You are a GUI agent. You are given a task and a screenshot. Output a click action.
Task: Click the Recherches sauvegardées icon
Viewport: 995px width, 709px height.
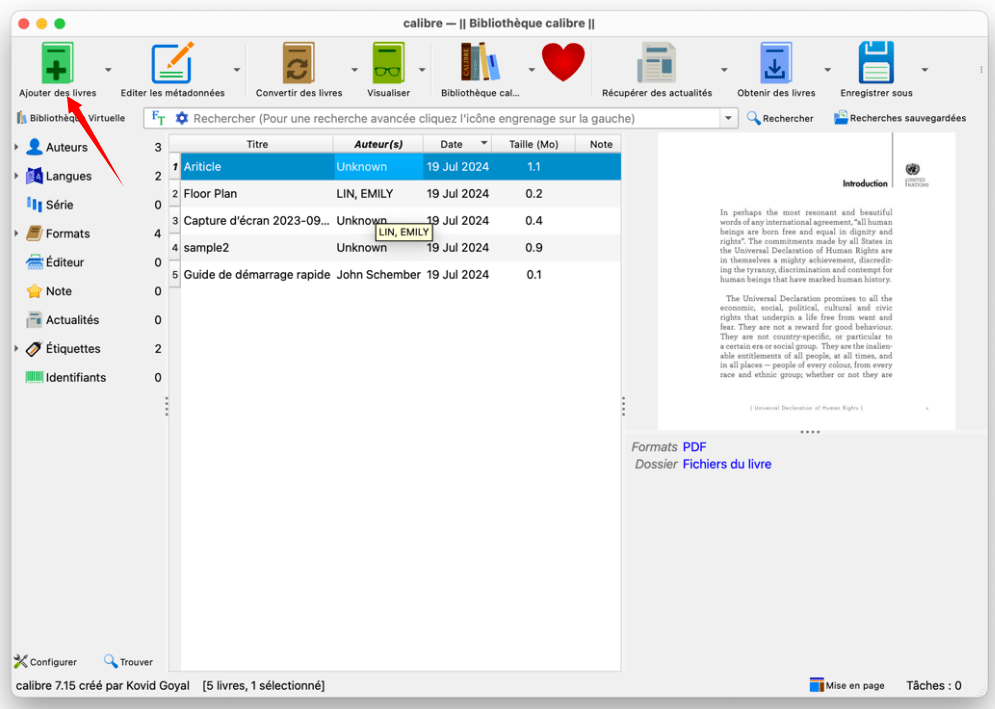click(x=841, y=118)
